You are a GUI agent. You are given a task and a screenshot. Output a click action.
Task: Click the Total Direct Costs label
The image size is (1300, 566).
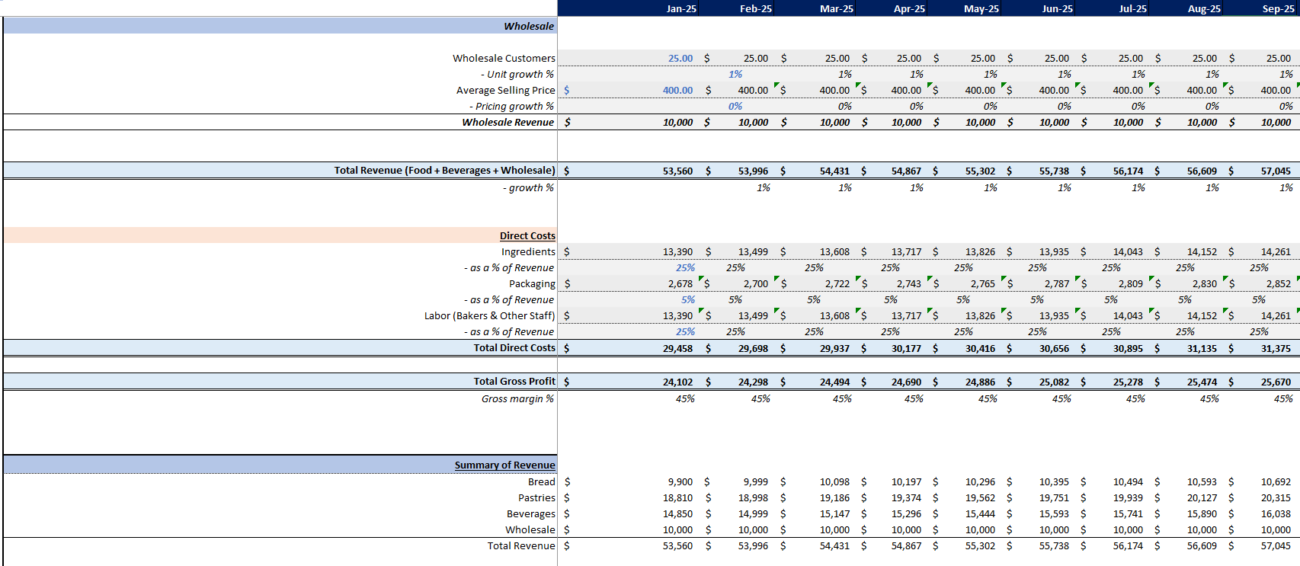tap(514, 348)
